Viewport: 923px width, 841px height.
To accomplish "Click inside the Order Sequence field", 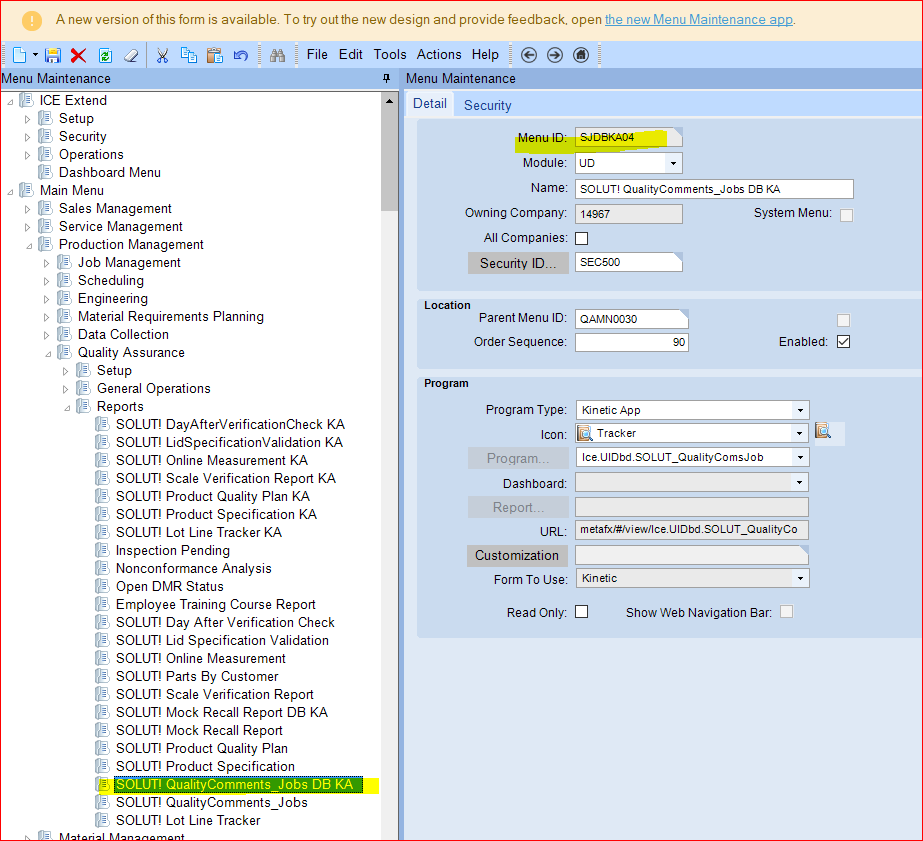I will (630, 341).
